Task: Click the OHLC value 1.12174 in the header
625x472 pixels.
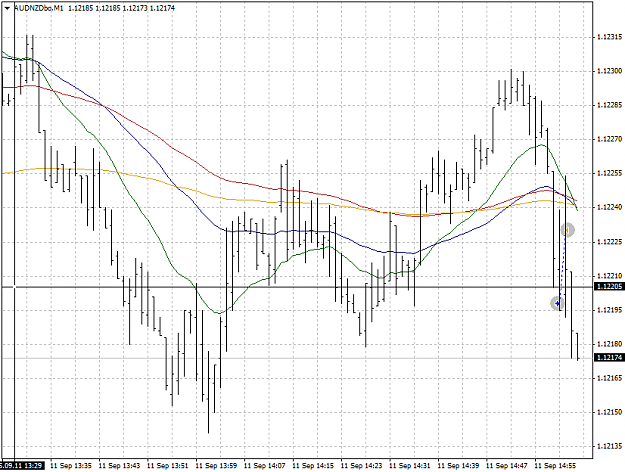Action: pos(162,8)
